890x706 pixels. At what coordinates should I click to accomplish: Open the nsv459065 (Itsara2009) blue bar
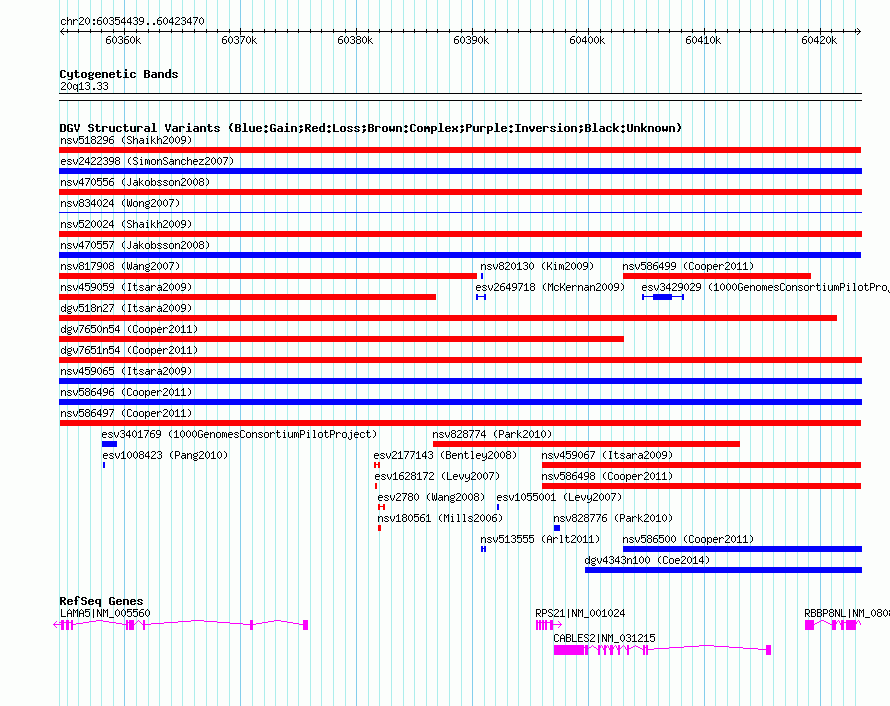460,381
